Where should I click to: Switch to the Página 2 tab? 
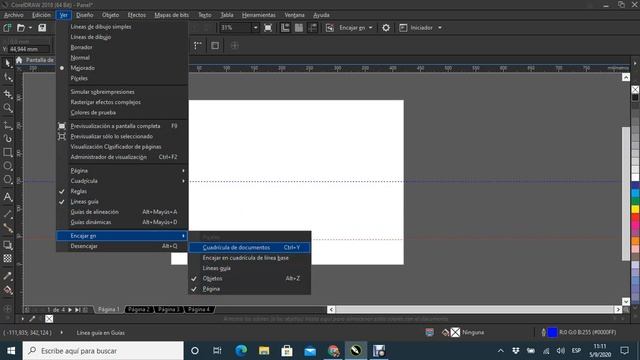(x=139, y=309)
